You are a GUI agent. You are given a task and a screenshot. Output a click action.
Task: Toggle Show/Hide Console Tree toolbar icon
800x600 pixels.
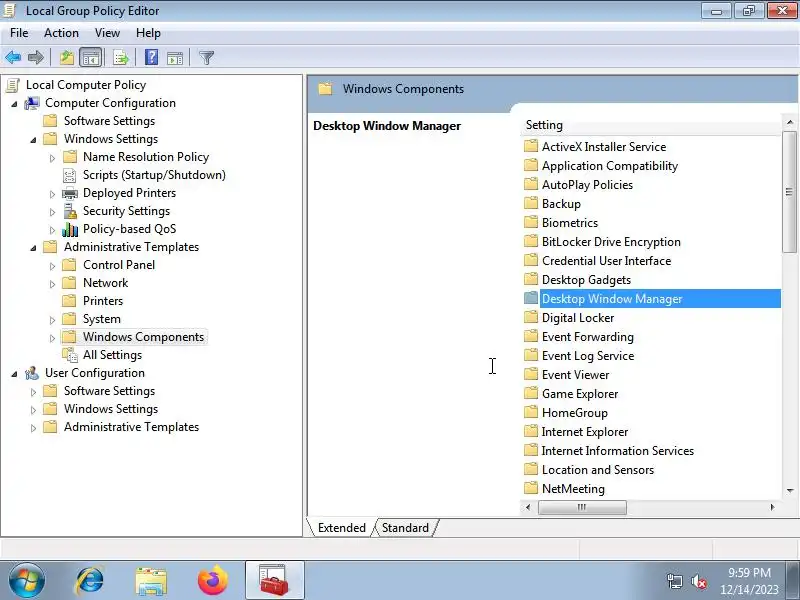coord(91,58)
